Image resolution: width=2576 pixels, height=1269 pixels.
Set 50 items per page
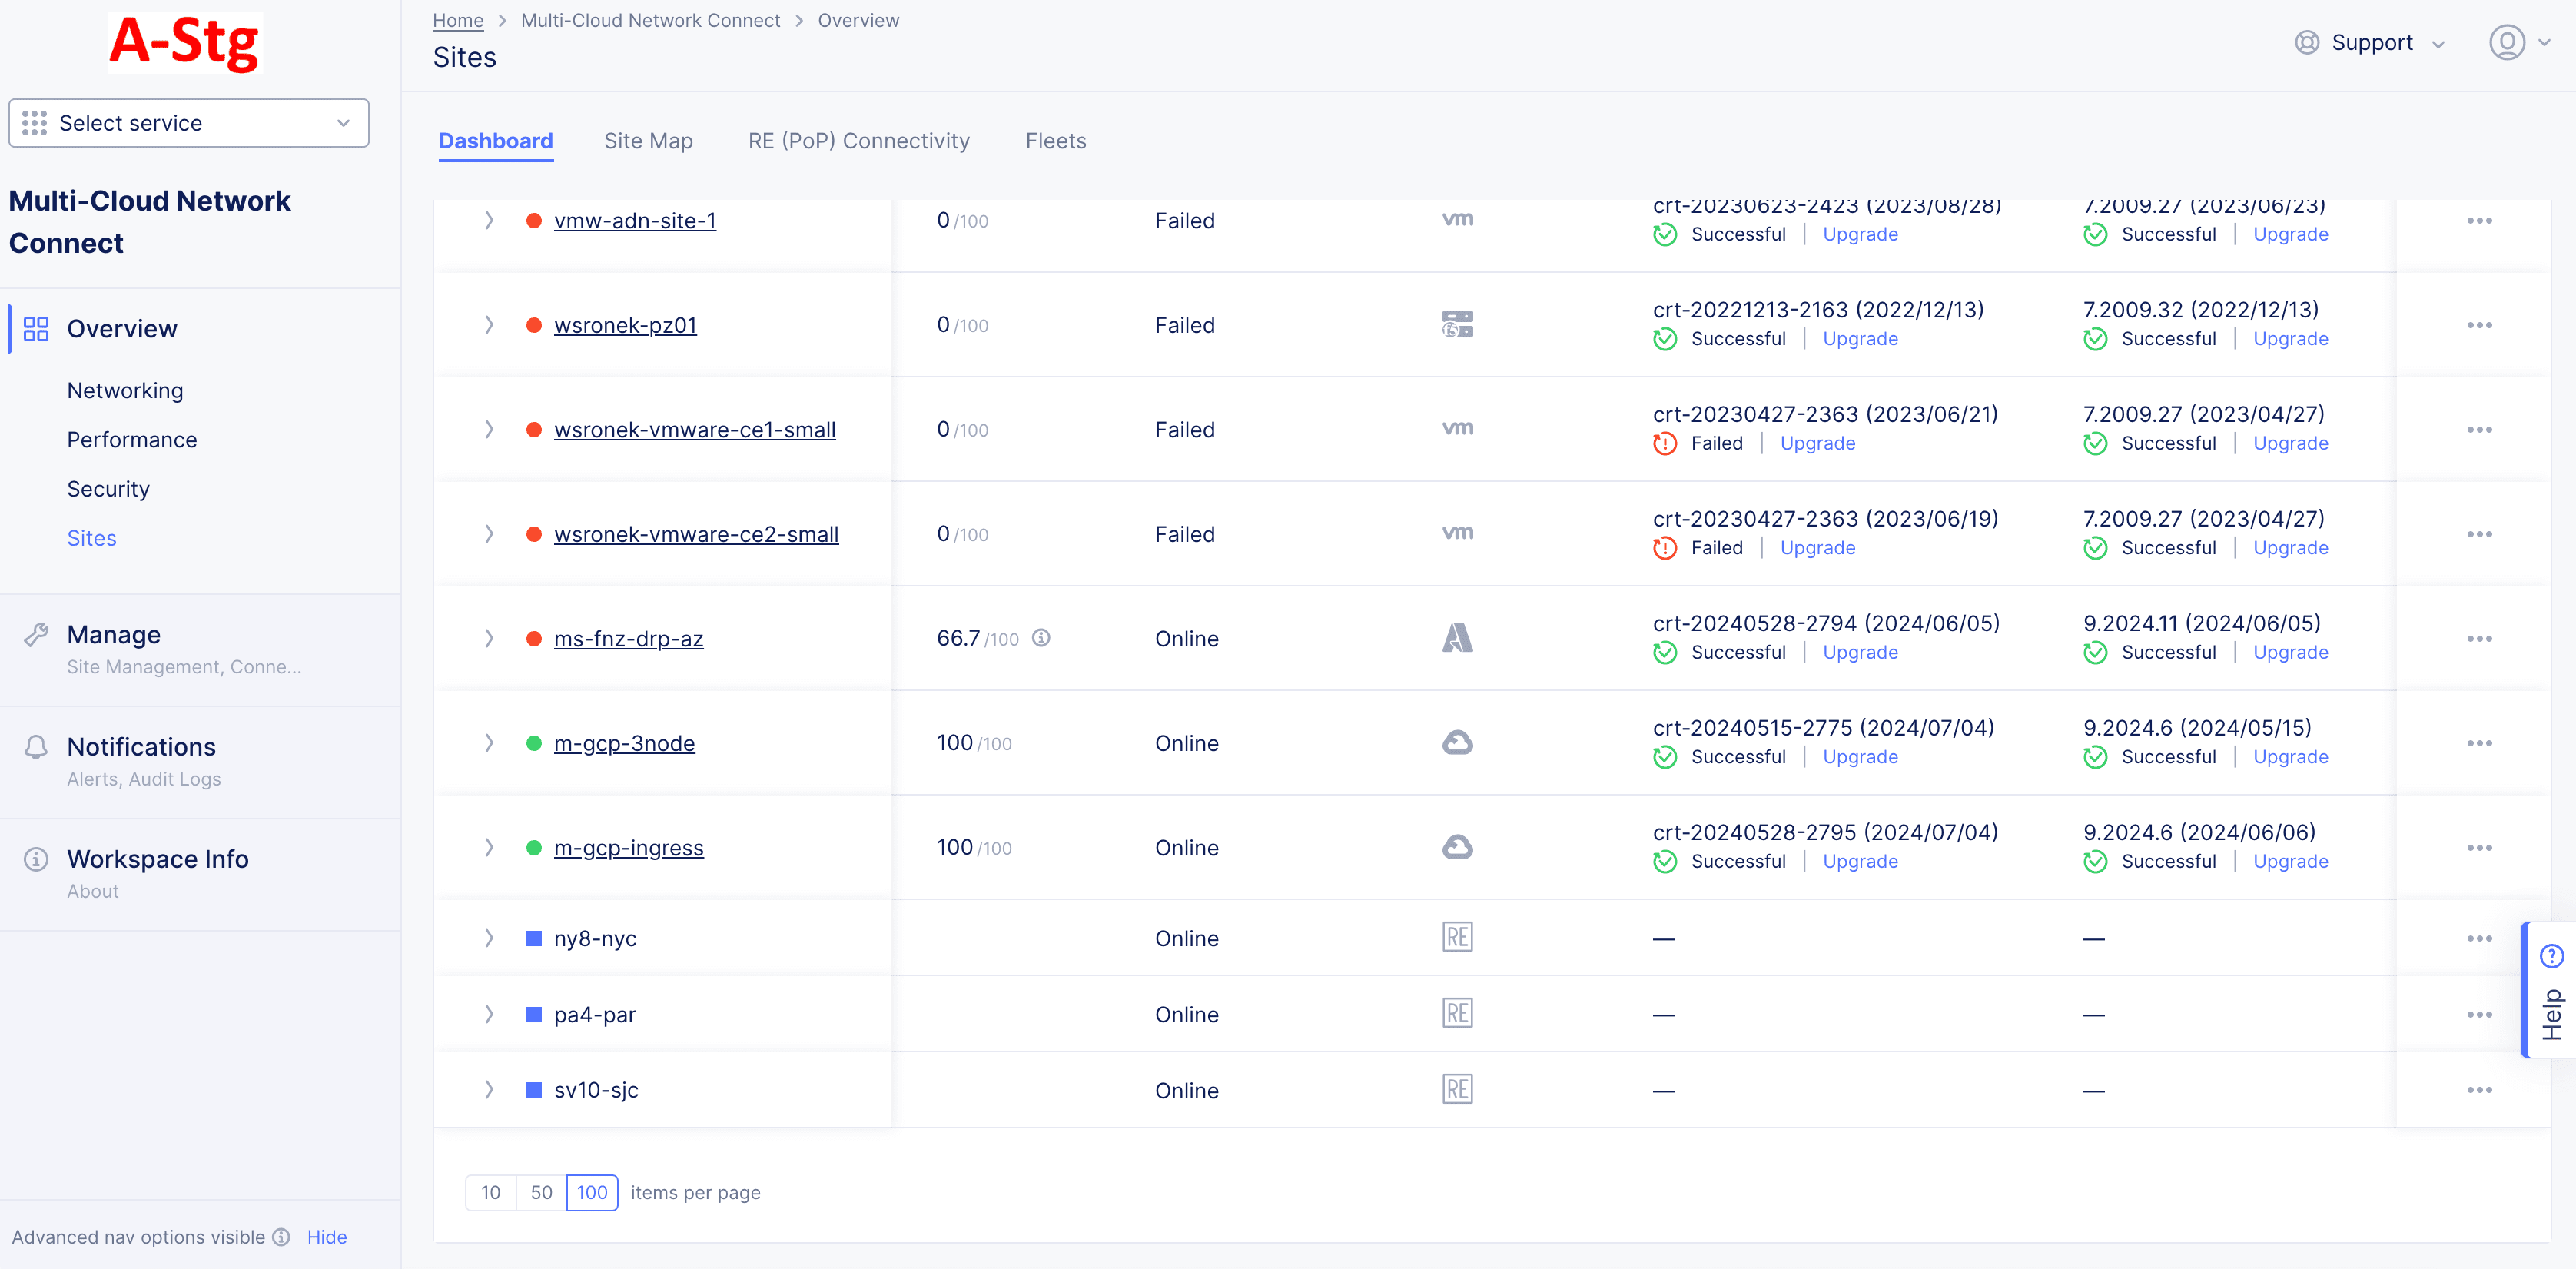pyautogui.click(x=541, y=1192)
